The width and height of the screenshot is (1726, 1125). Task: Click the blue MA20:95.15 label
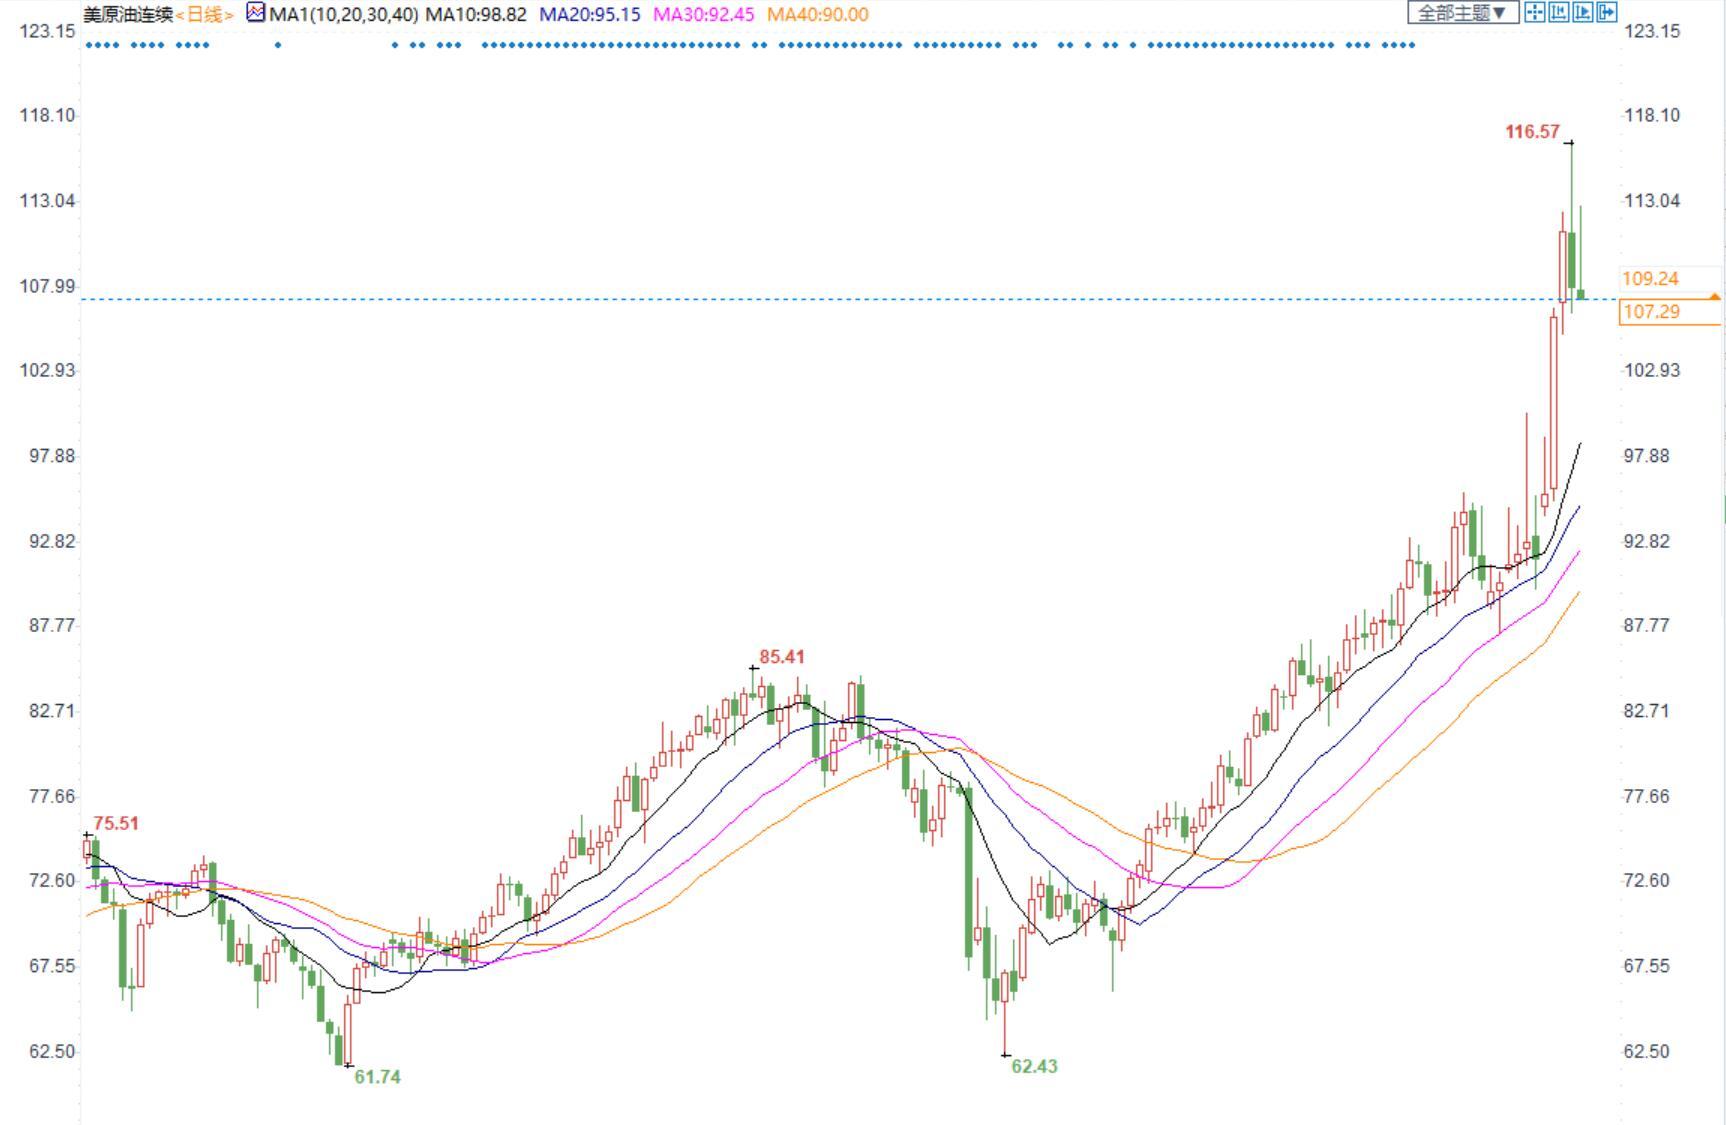[x=589, y=15]
